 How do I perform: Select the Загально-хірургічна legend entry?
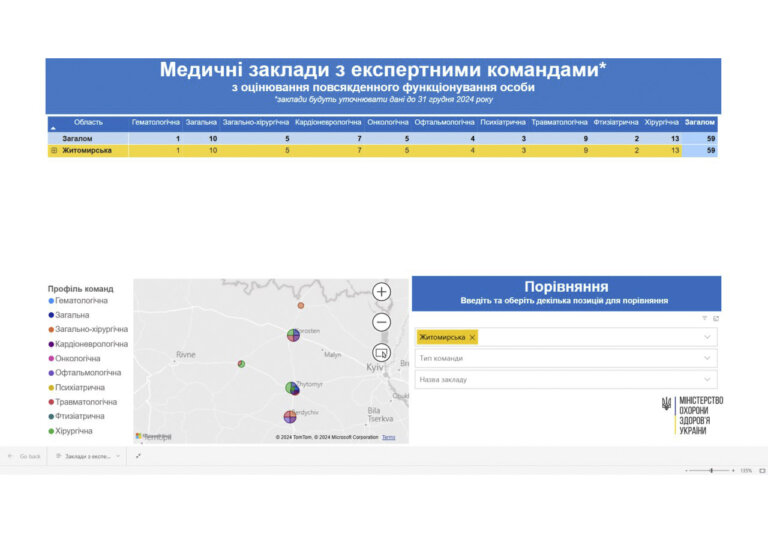(x=88, y=329)
